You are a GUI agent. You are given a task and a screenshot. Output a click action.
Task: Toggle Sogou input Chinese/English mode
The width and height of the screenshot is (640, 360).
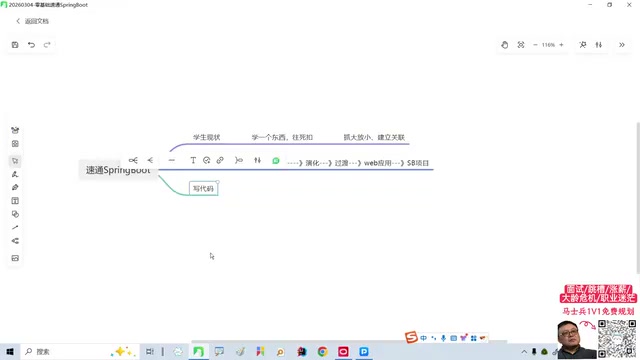[424, 338]
